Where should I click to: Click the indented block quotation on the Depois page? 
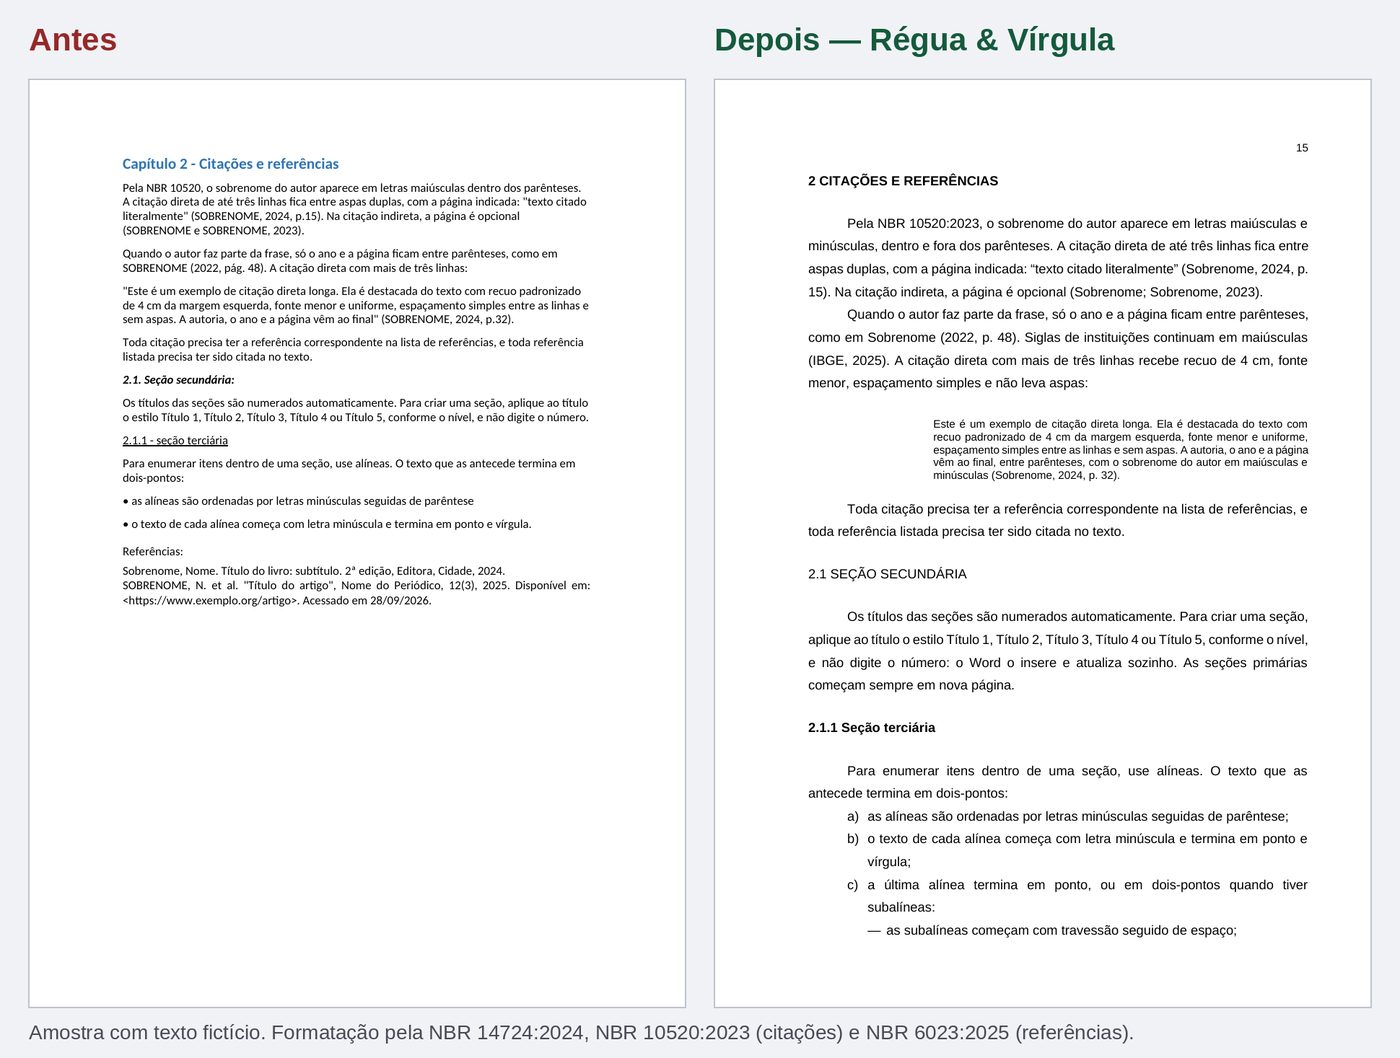pyautogui.click(x=1120, y=450)
